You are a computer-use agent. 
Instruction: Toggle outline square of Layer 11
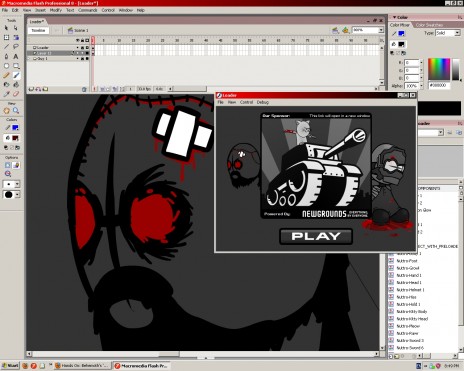(87, 53)
